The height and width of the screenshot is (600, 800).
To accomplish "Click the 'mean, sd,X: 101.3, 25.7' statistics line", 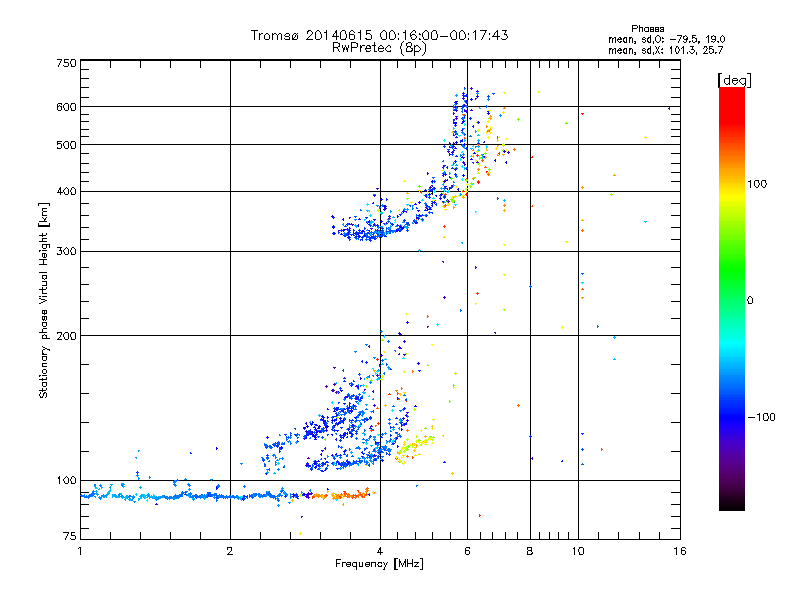I will (665, 50).
